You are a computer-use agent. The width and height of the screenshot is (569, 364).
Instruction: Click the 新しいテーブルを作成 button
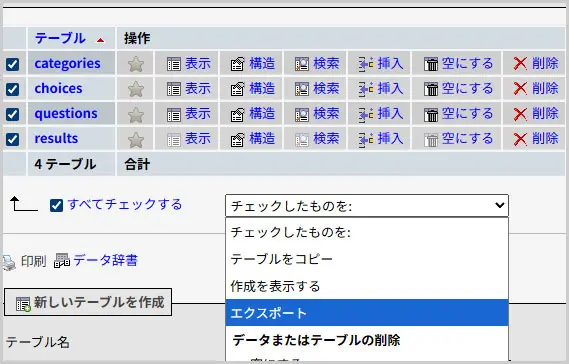coord(88,302)
